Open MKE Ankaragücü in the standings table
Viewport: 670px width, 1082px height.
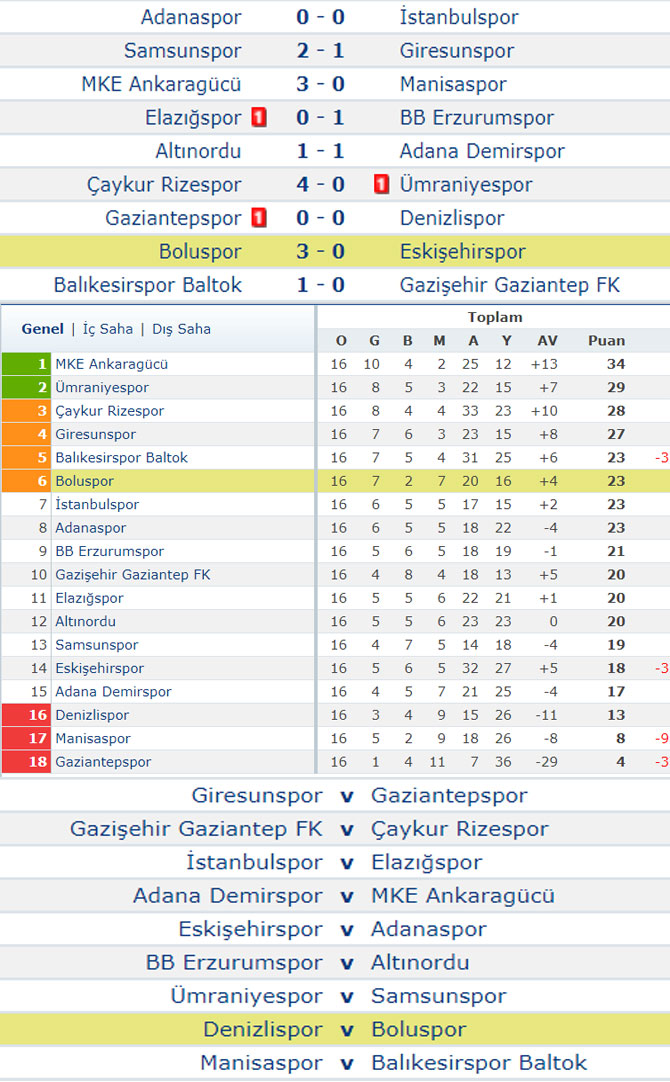tap(111, 364)
